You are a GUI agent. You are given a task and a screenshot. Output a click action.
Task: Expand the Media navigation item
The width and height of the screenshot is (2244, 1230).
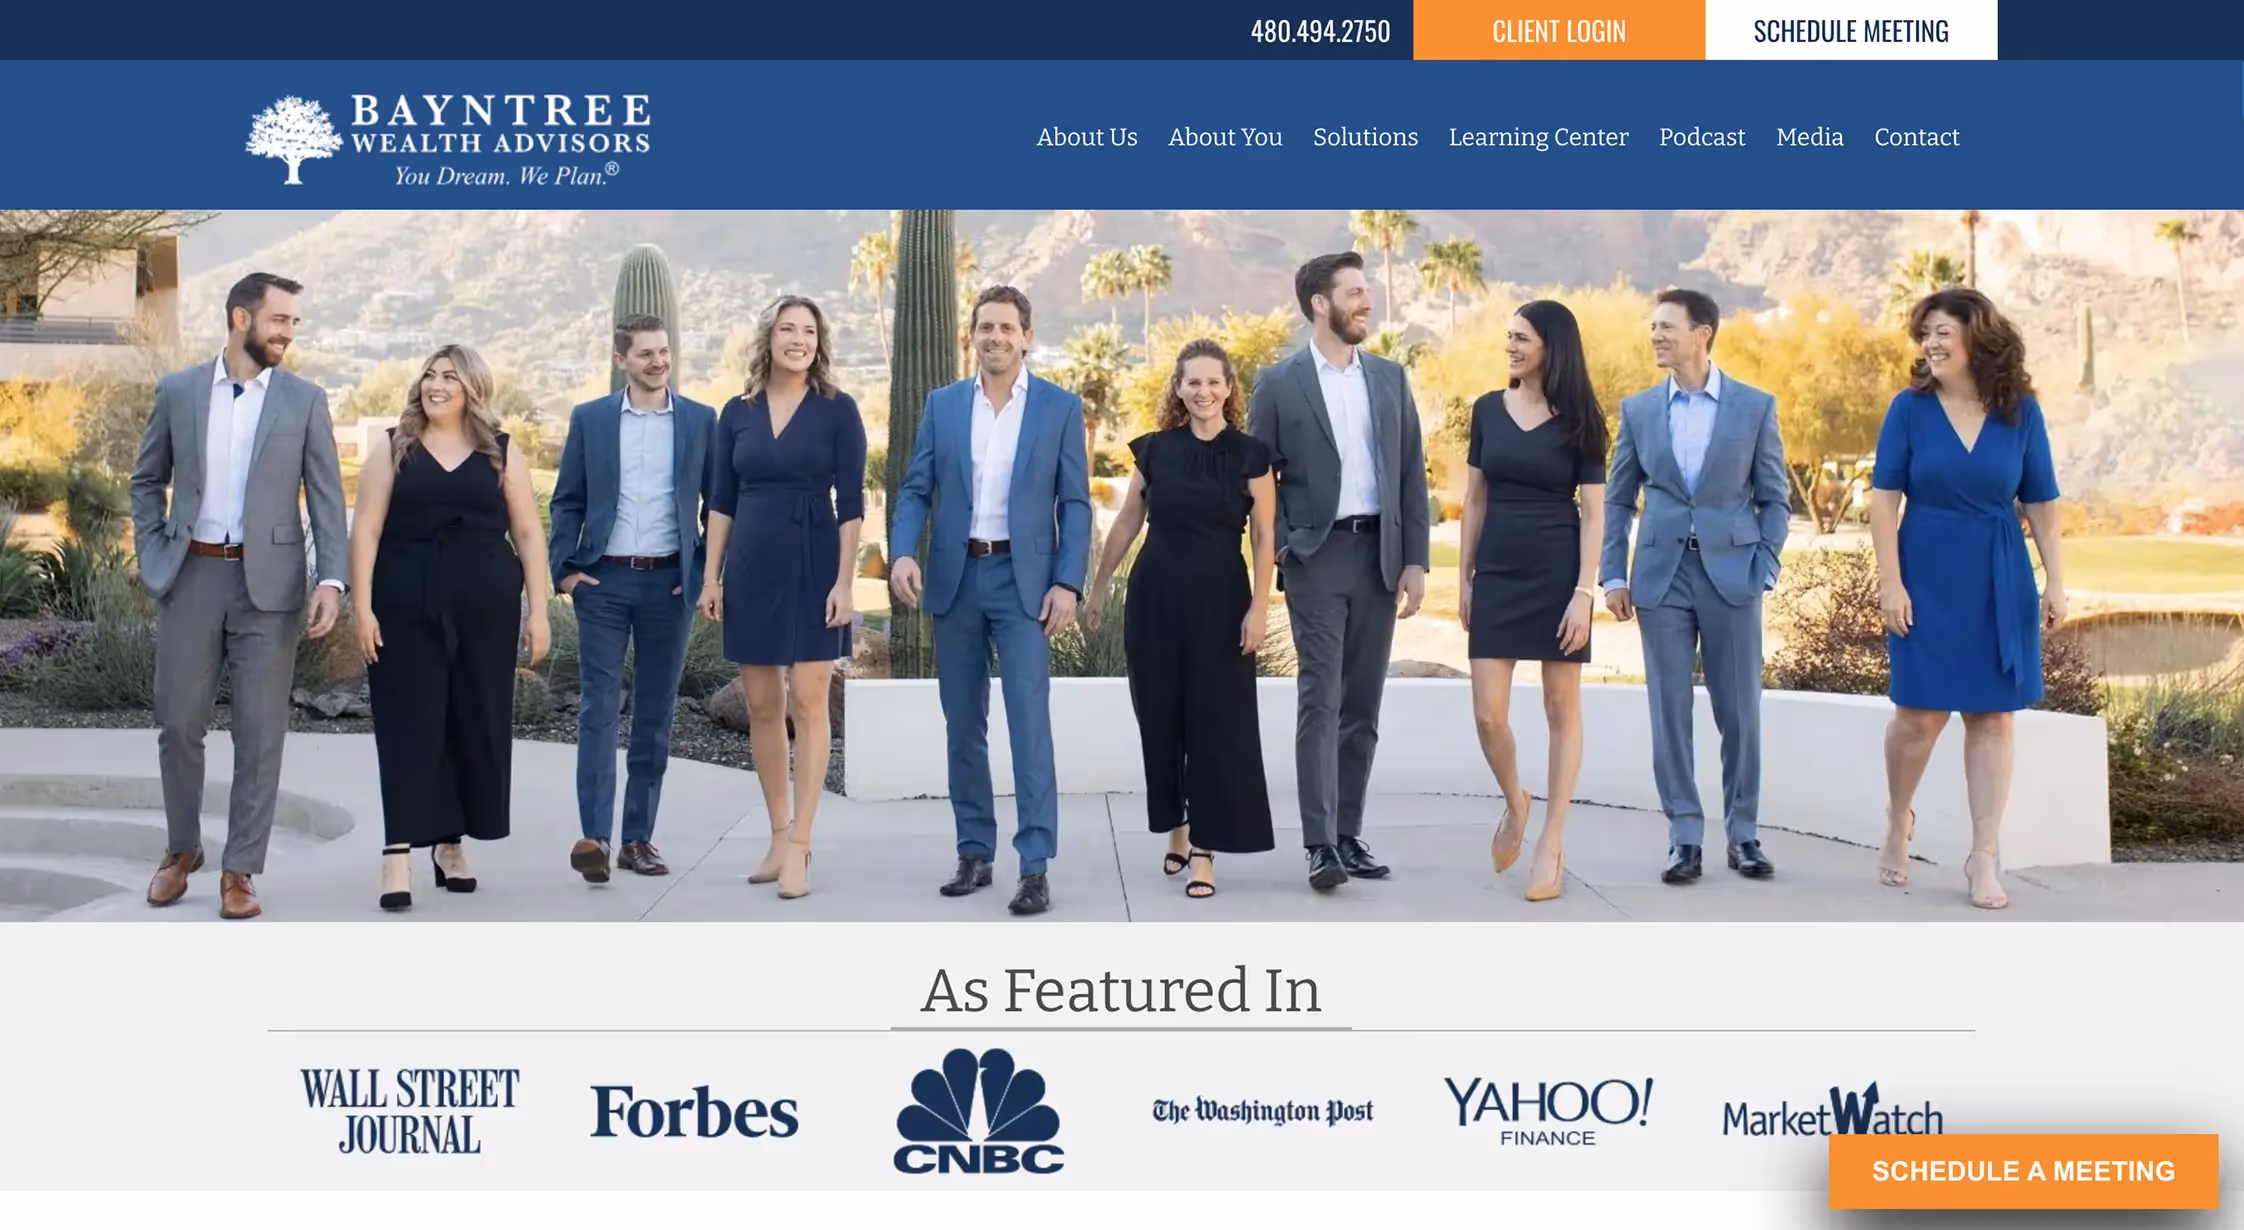(x=1809, y=137)
